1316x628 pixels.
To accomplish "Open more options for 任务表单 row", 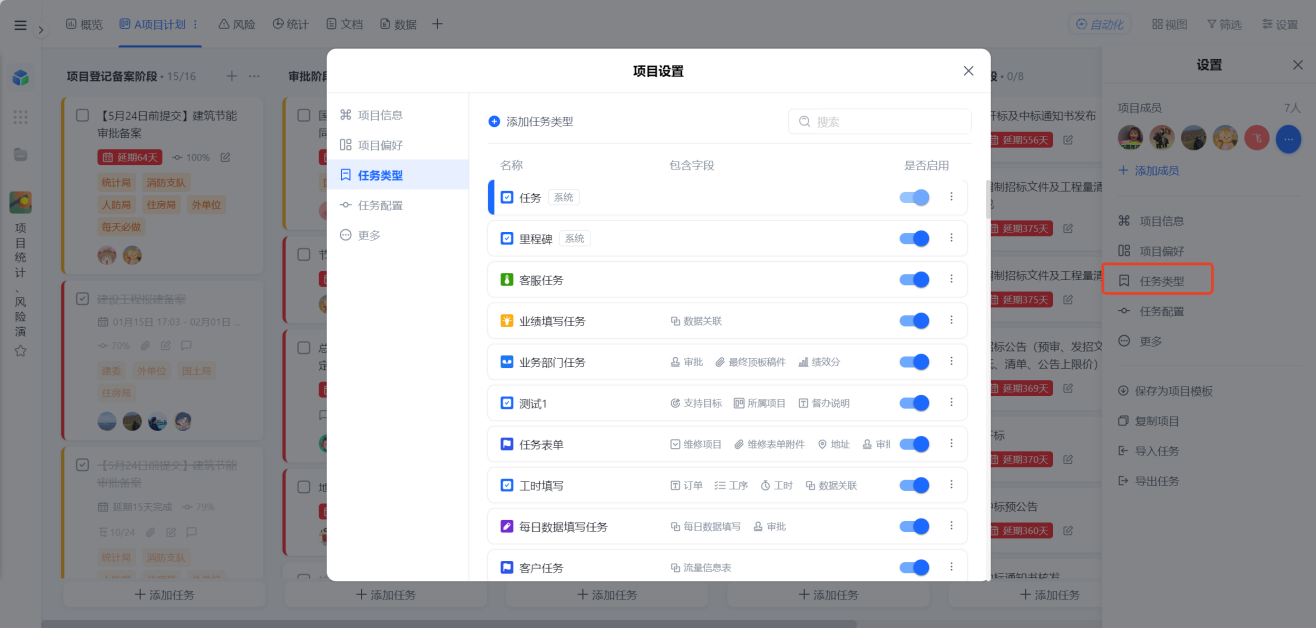I will (951, 443).
